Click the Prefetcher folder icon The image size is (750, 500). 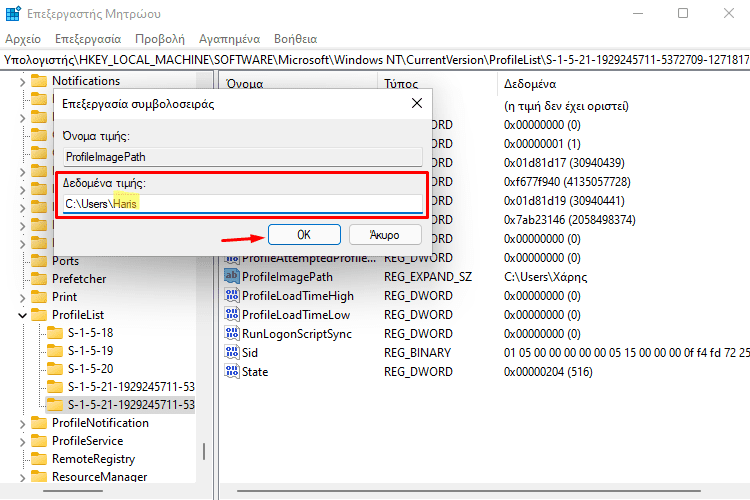point(40,279)
